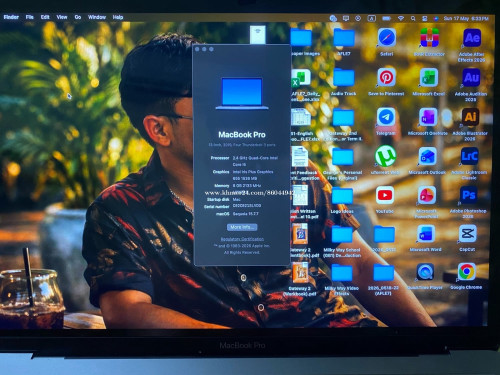Select the Gateway 2 Workbook PDF file

tap(300, 273)
